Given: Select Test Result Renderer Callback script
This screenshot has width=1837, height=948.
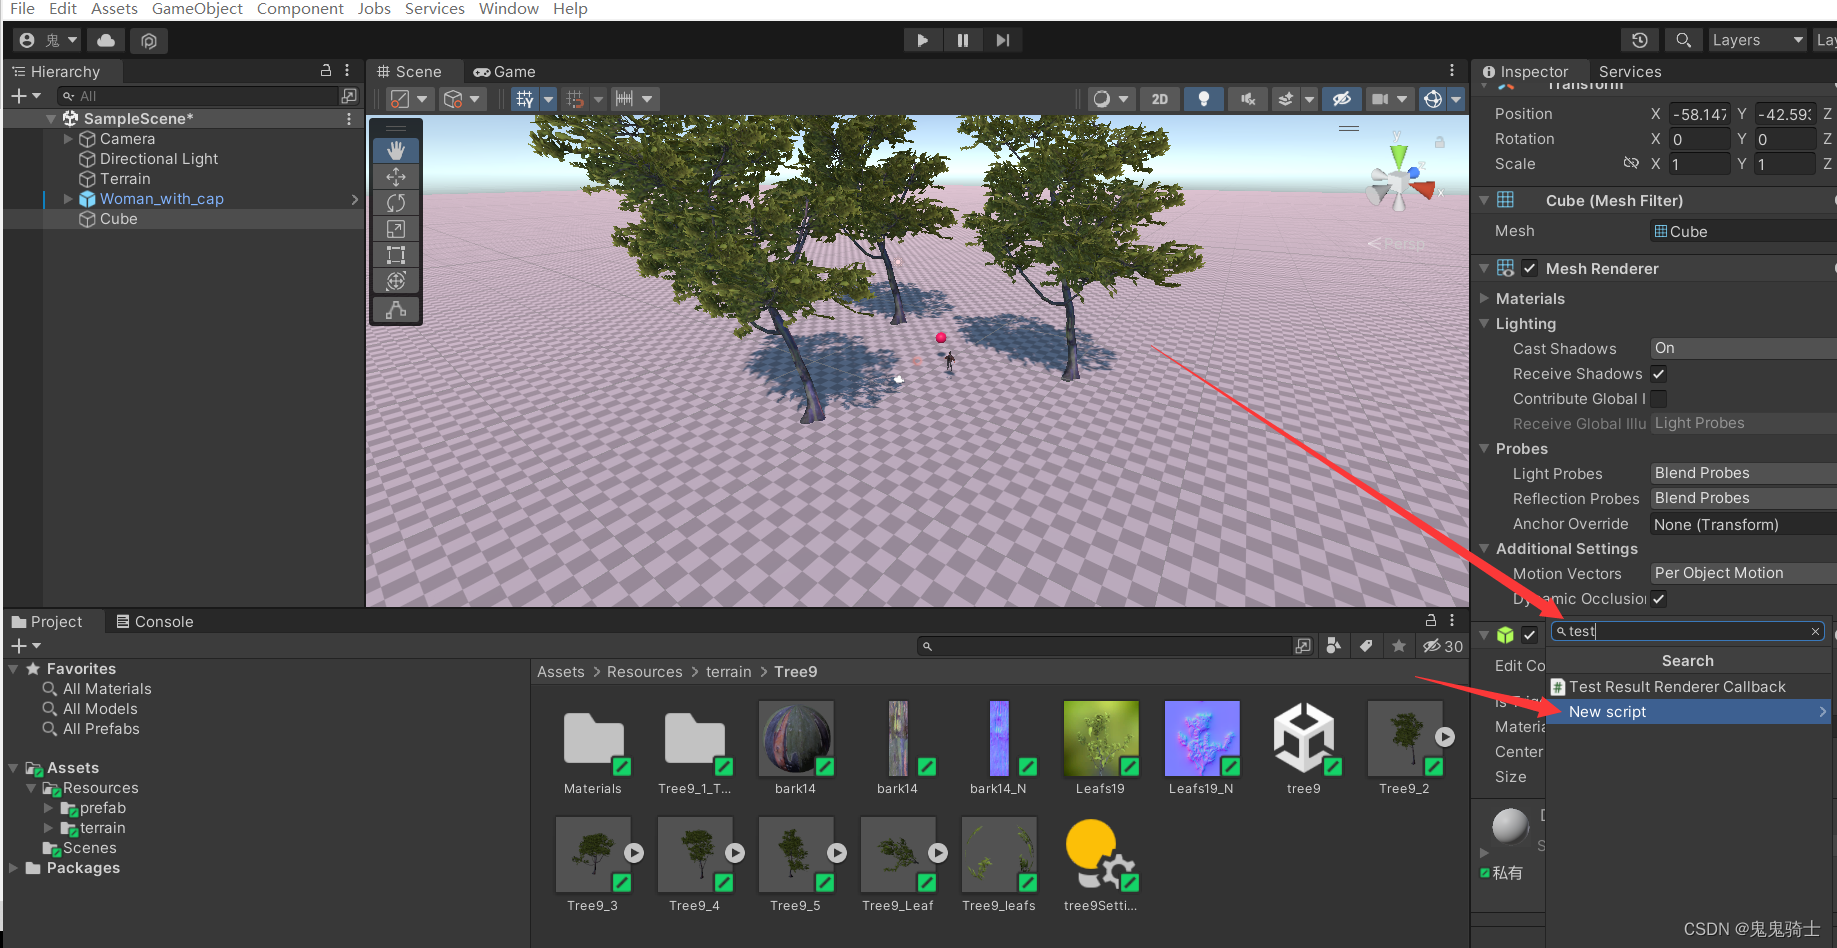Looking at the screenshot, I should click(1689, 687).
